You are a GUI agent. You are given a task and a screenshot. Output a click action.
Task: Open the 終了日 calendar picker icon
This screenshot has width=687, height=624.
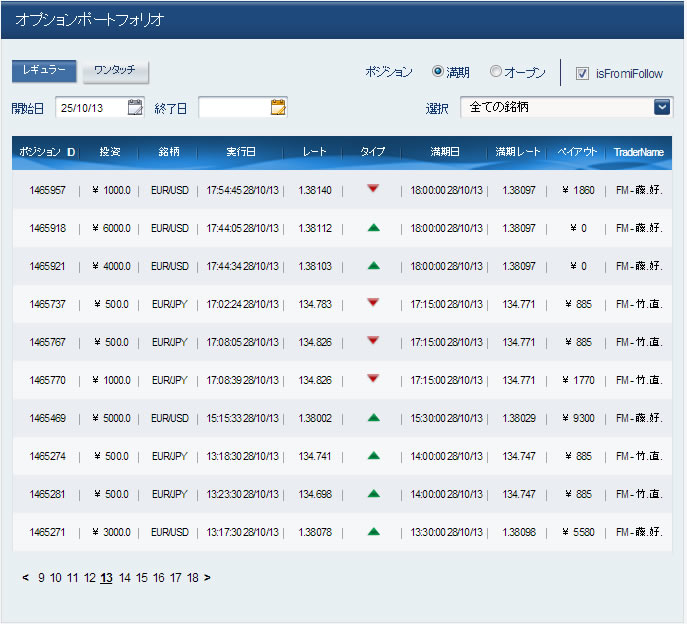pyautogui.click(x=278, y=107)
